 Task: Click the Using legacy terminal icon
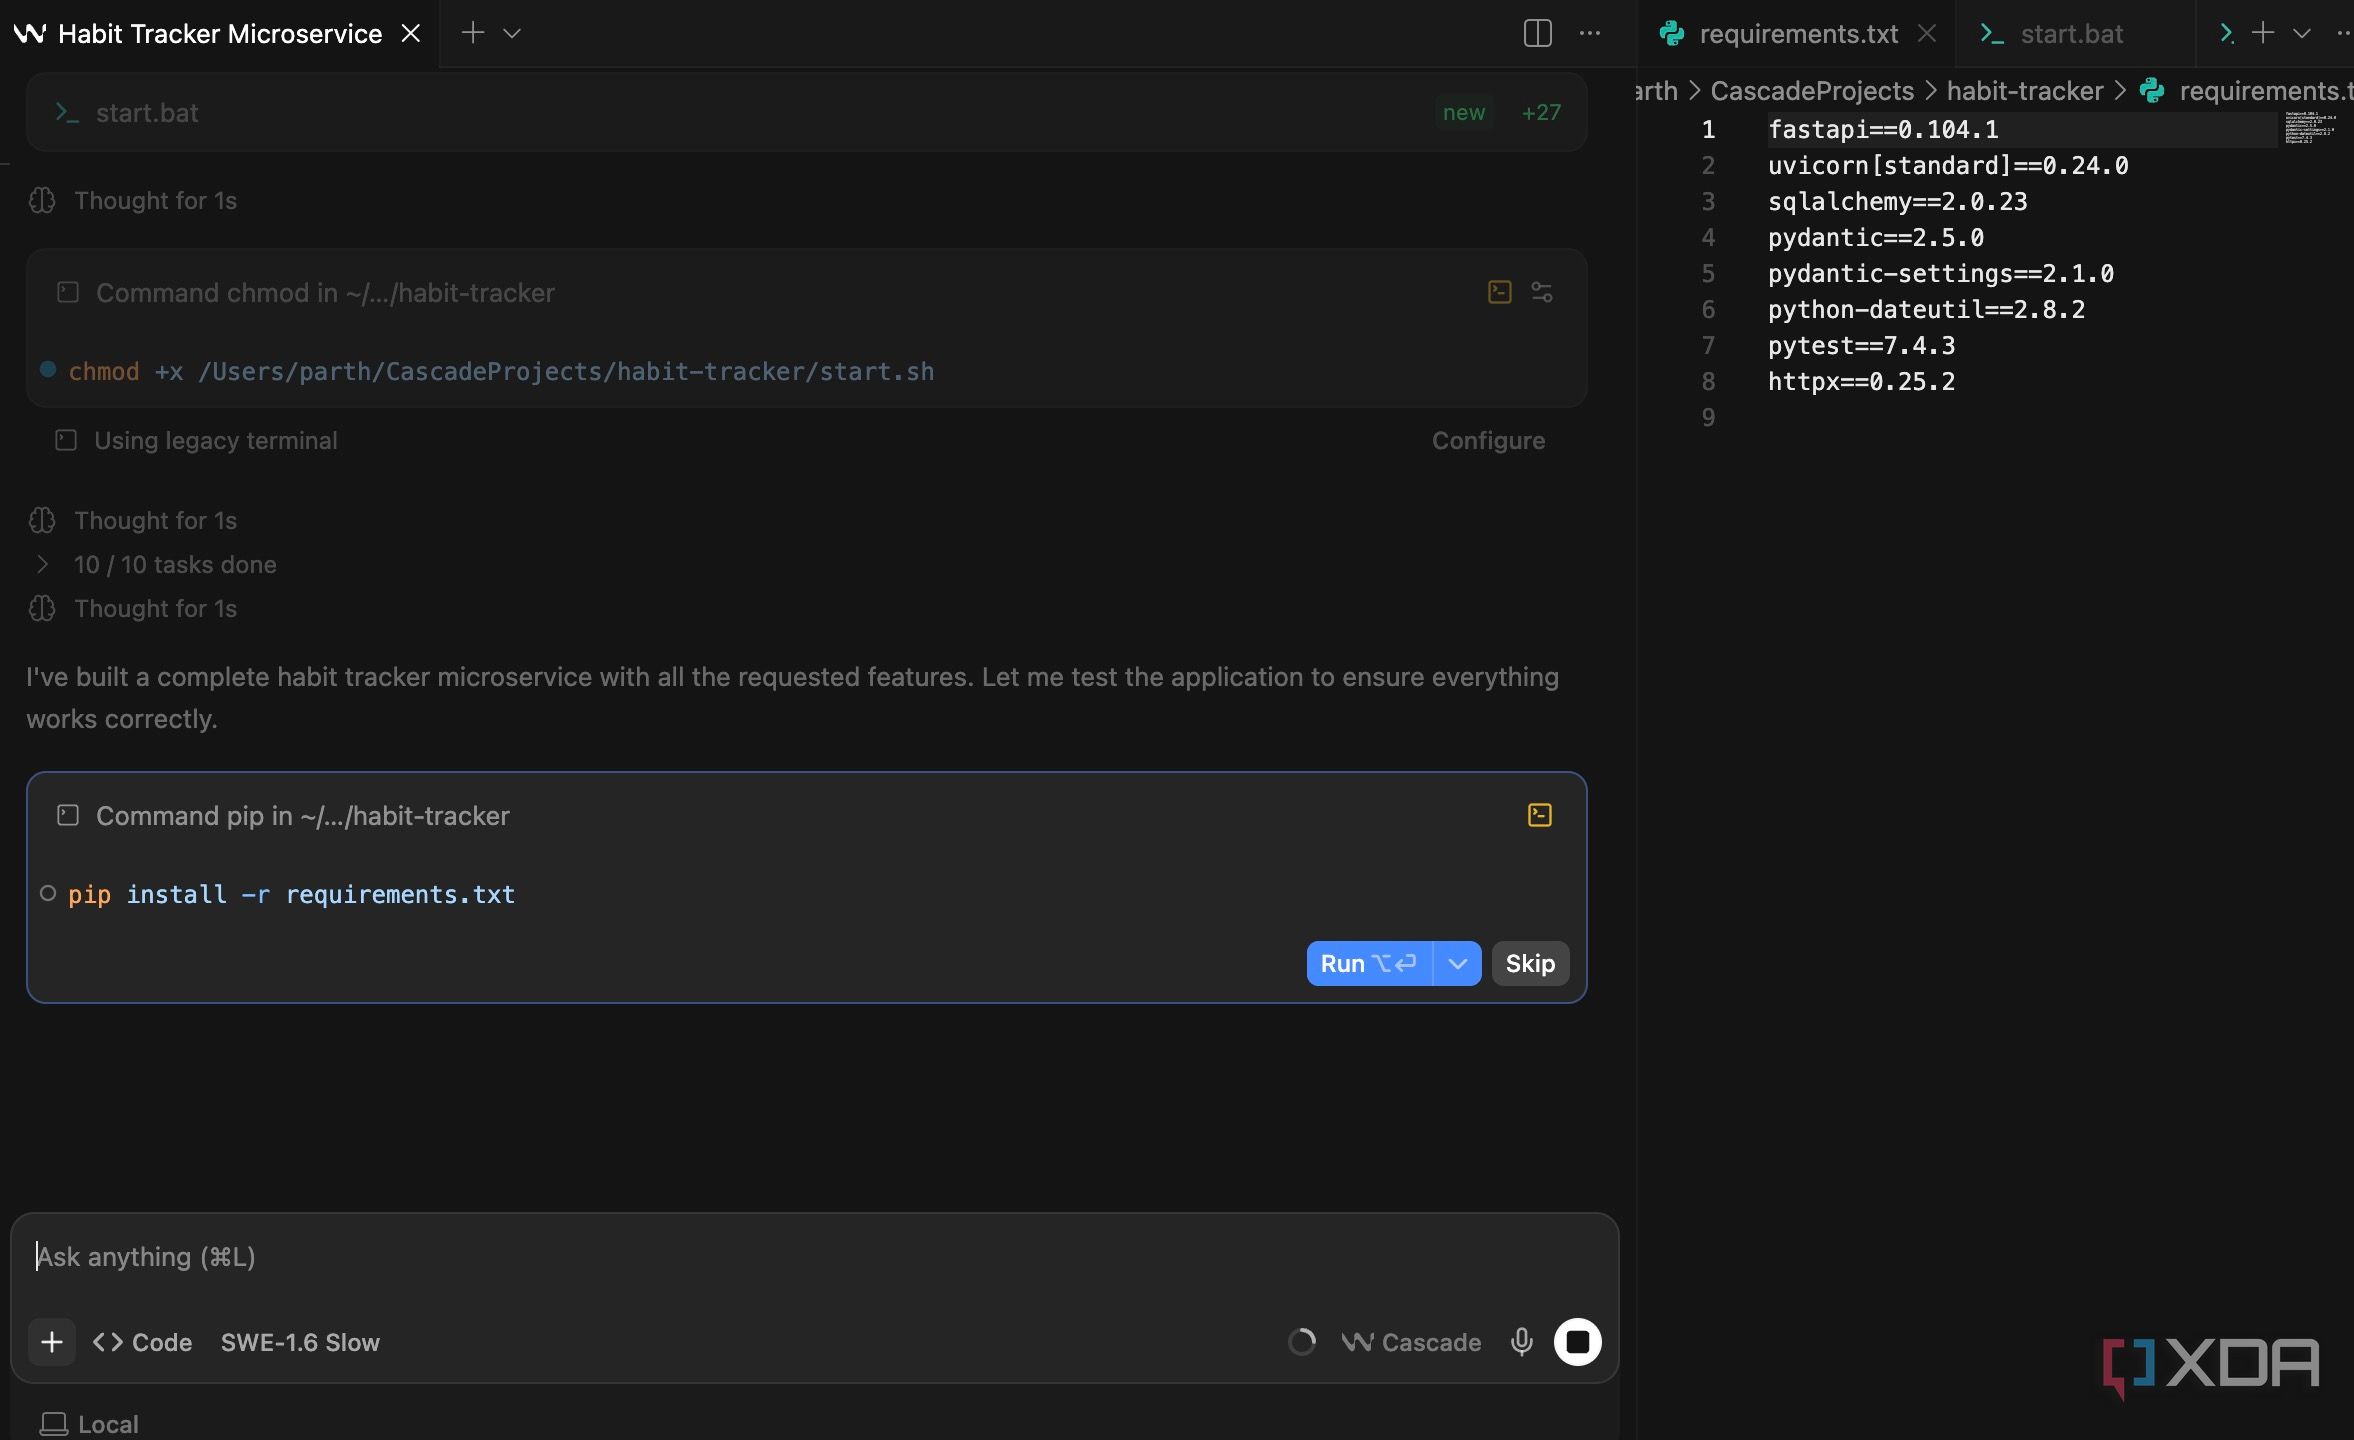pyautogui.click(x=66, y=440)
